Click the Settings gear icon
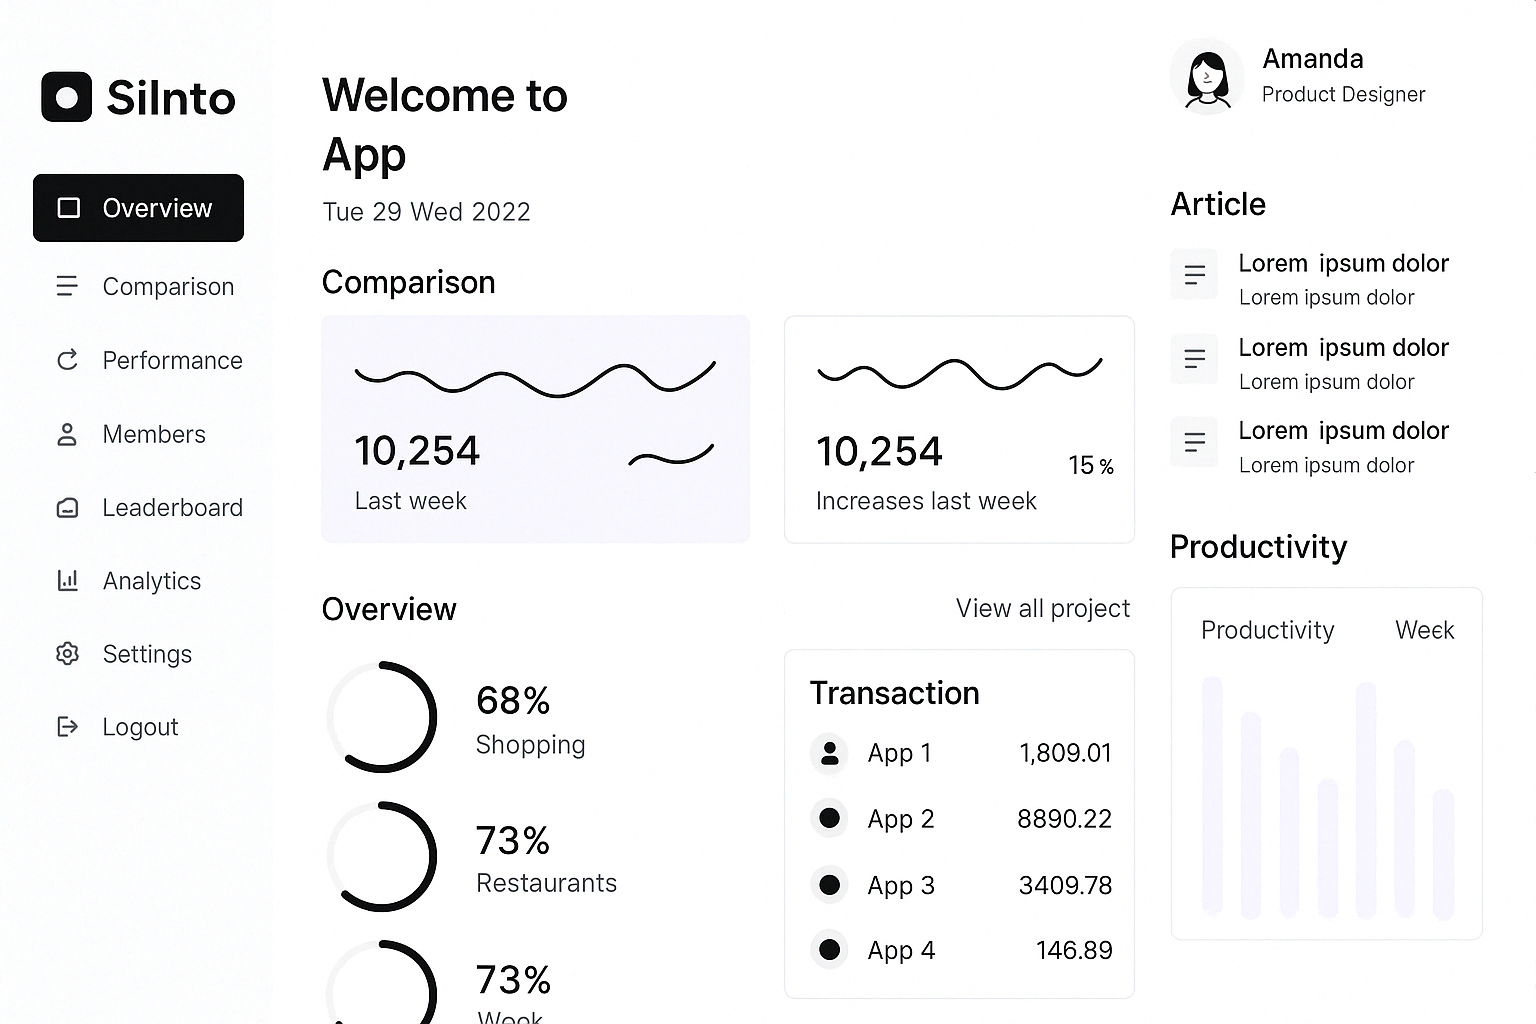This screenshot has height=1024, width=1536. click(x=67, y=654)
